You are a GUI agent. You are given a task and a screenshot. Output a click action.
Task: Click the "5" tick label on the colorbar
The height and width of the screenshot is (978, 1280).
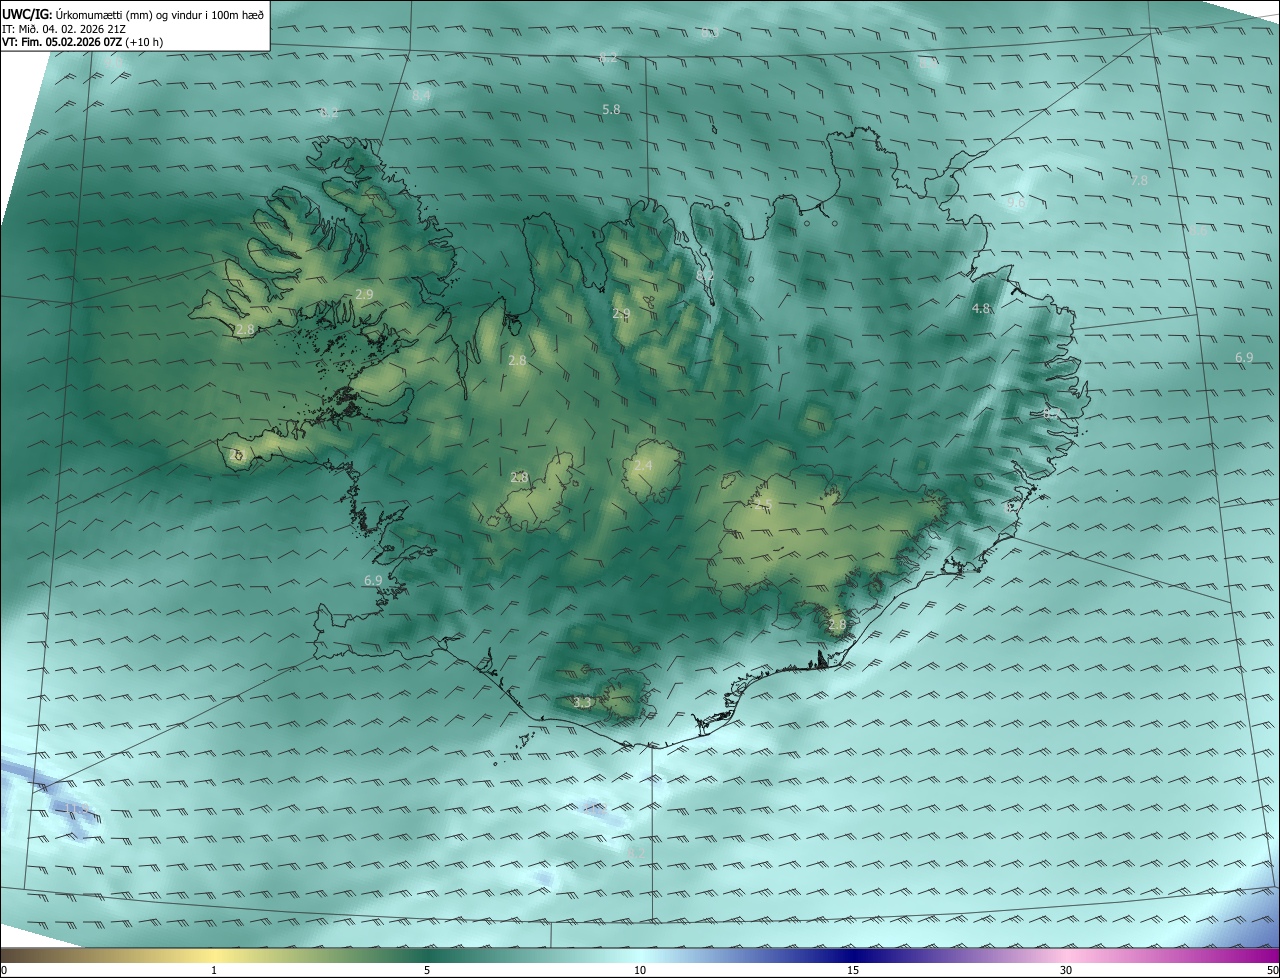427,970
